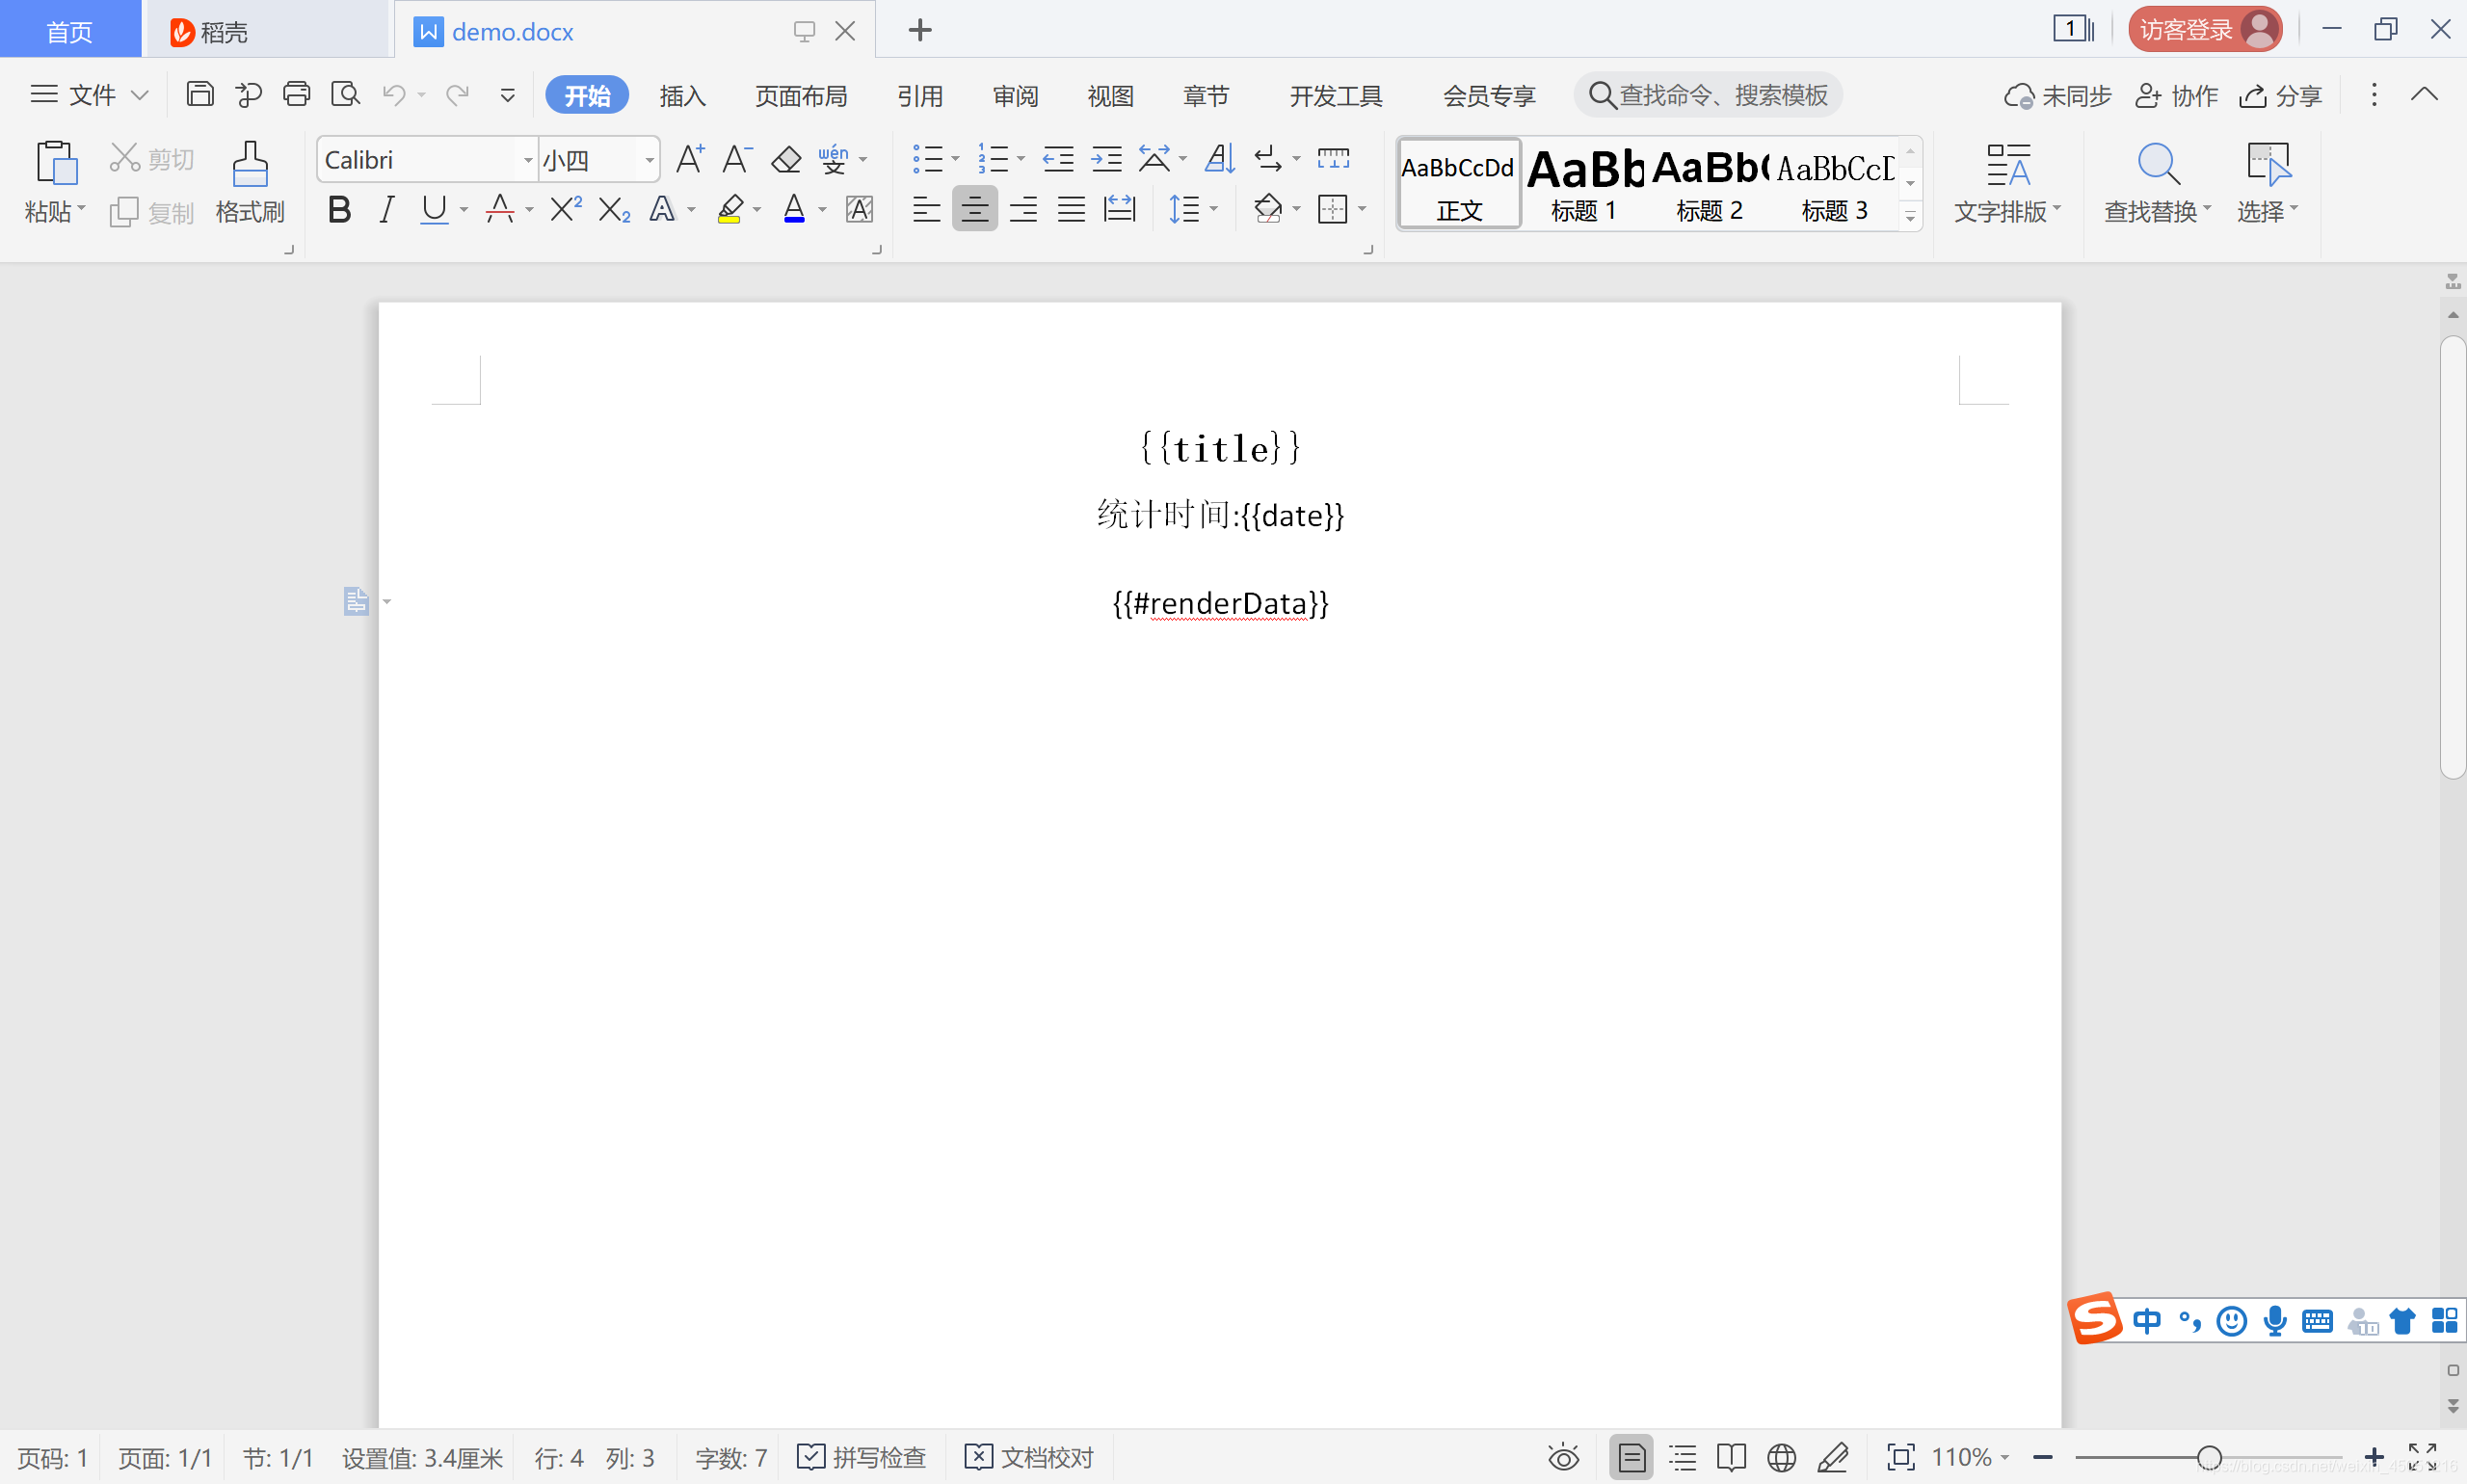This screenshot has height=1484, width=2467.
Task: Click the vertical scrollbar thumb
Action: point(2453,557)
